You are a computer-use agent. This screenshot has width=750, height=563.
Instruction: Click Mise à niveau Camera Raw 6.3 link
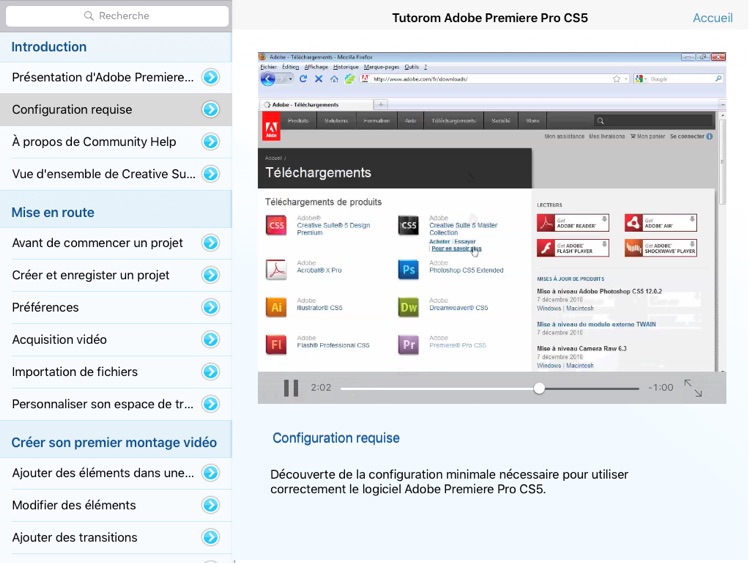(x=582, y=349)
